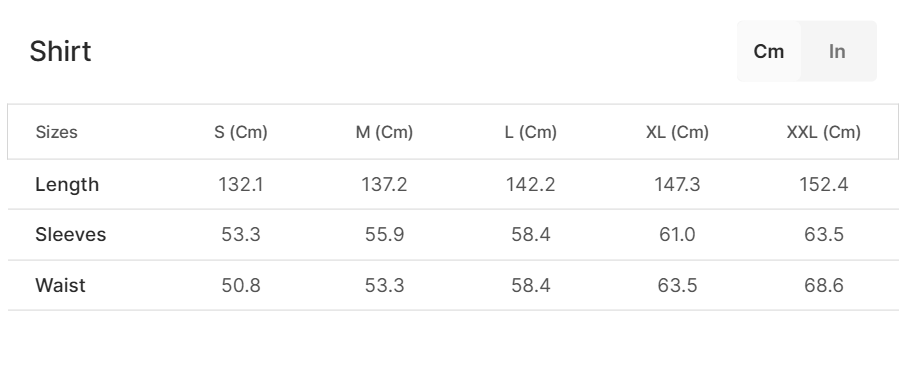Viewport: 913px width, 390px height.
Task: Click the 142.2 Length value for L
Action: (x=530, y=185)
